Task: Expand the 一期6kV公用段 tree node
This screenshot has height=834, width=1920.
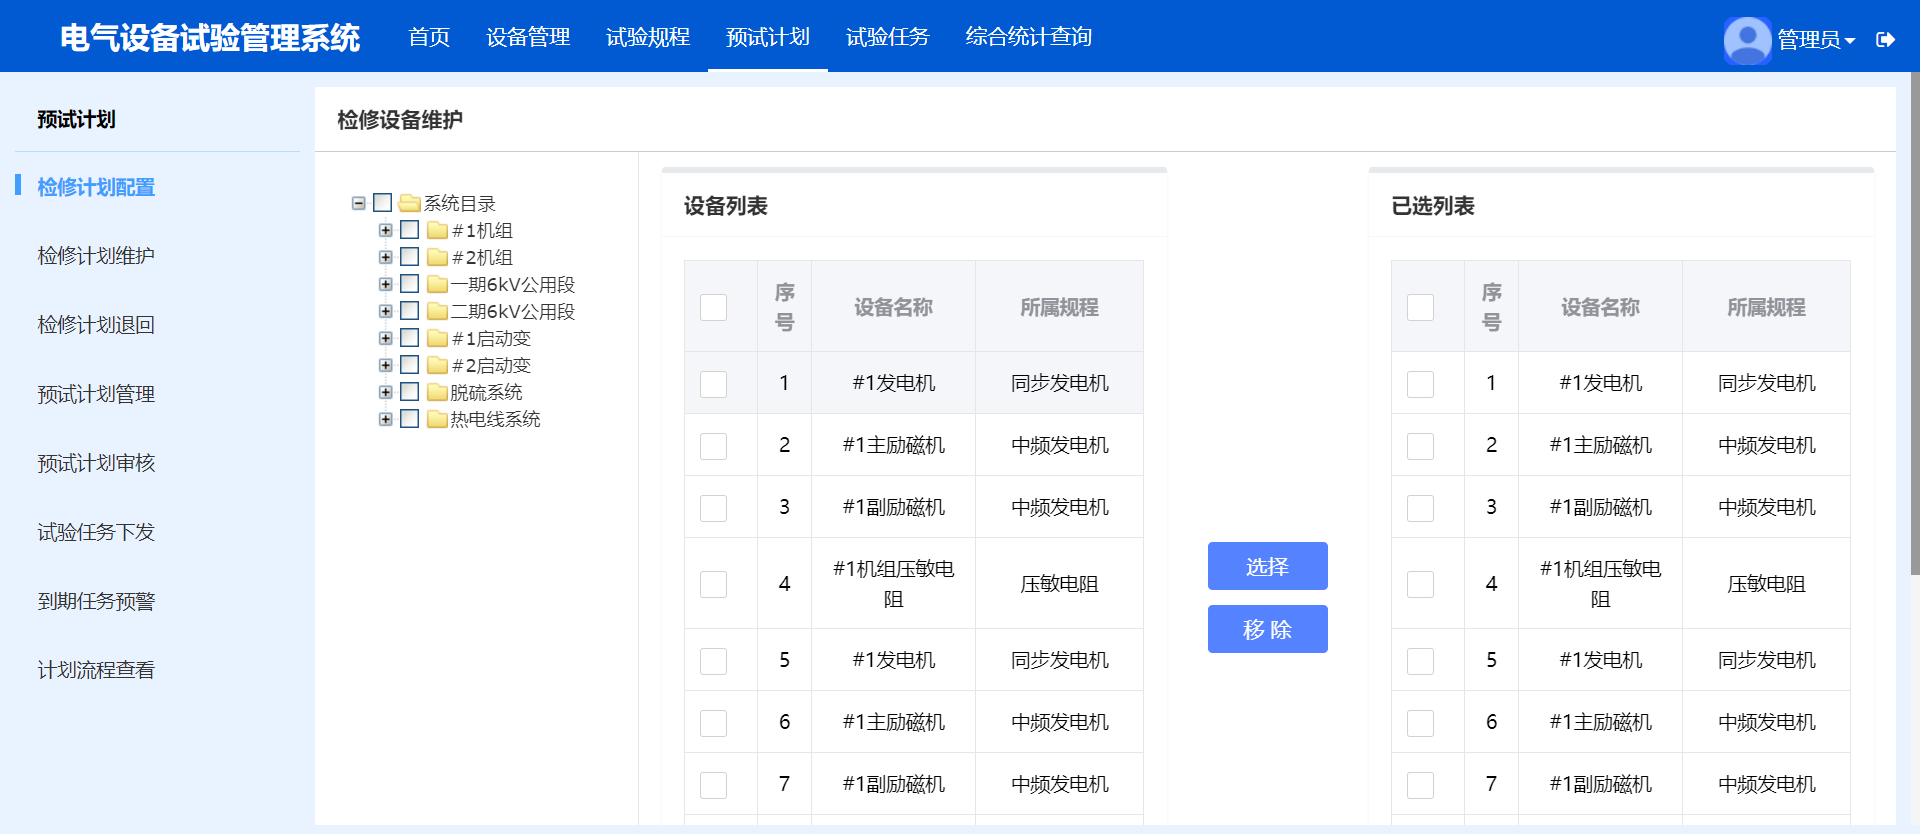Action: coord(385,284)
